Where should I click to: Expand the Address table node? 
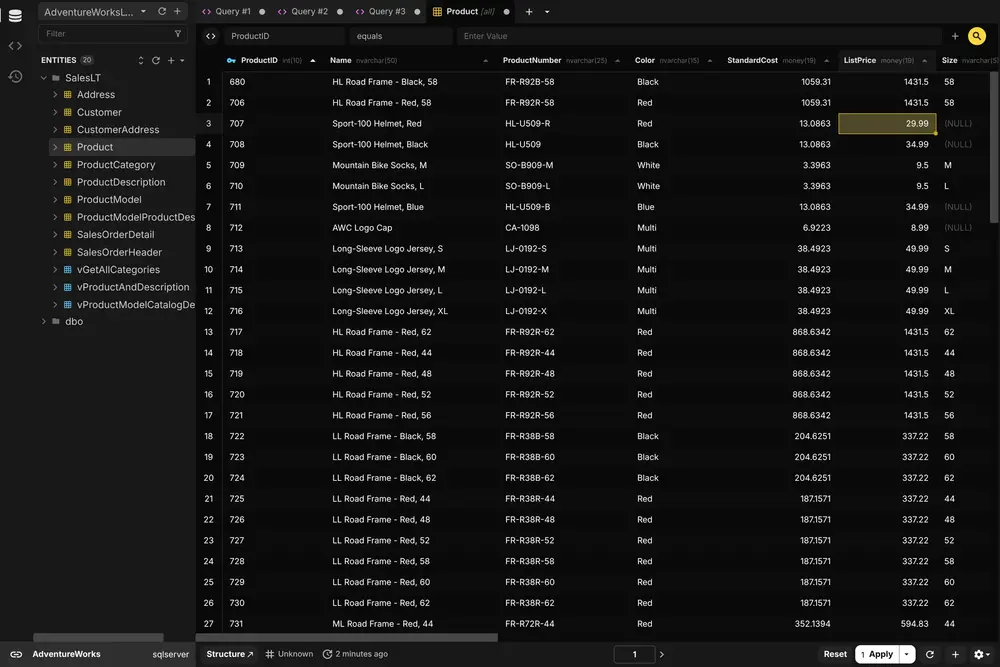tap(55, 94)
